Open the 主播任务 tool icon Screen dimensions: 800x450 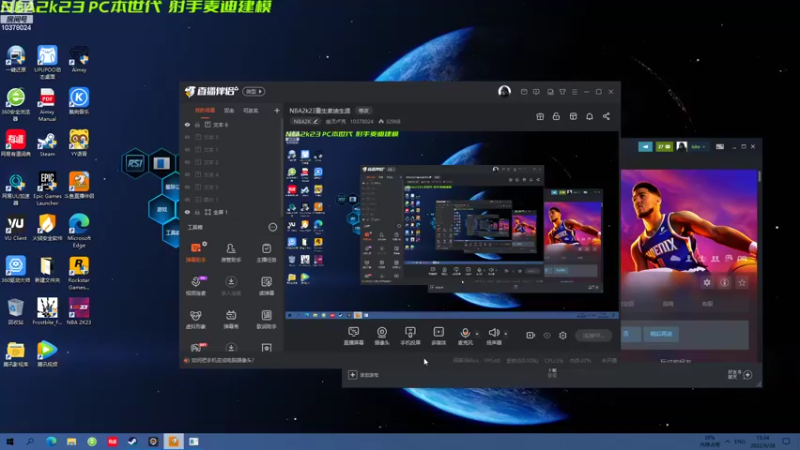pos(266,252)
